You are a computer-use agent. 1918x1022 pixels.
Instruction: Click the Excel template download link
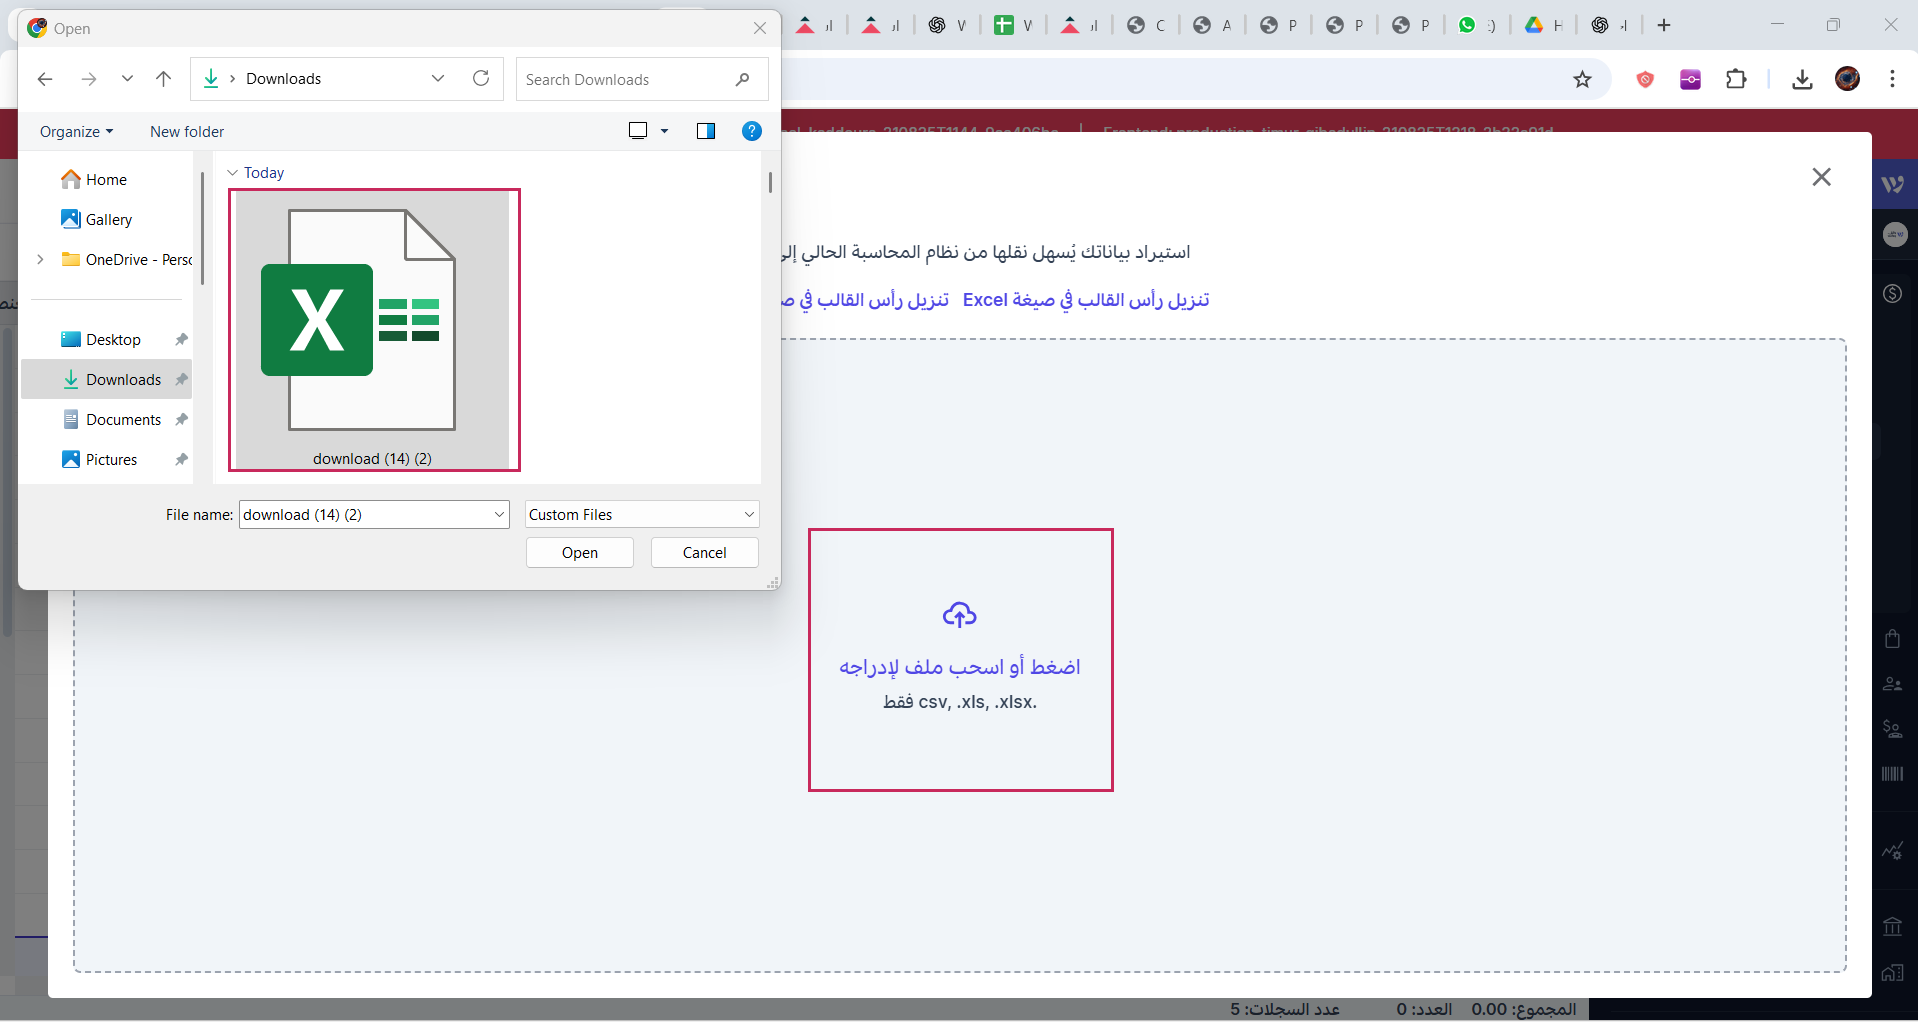[1085, 300]
